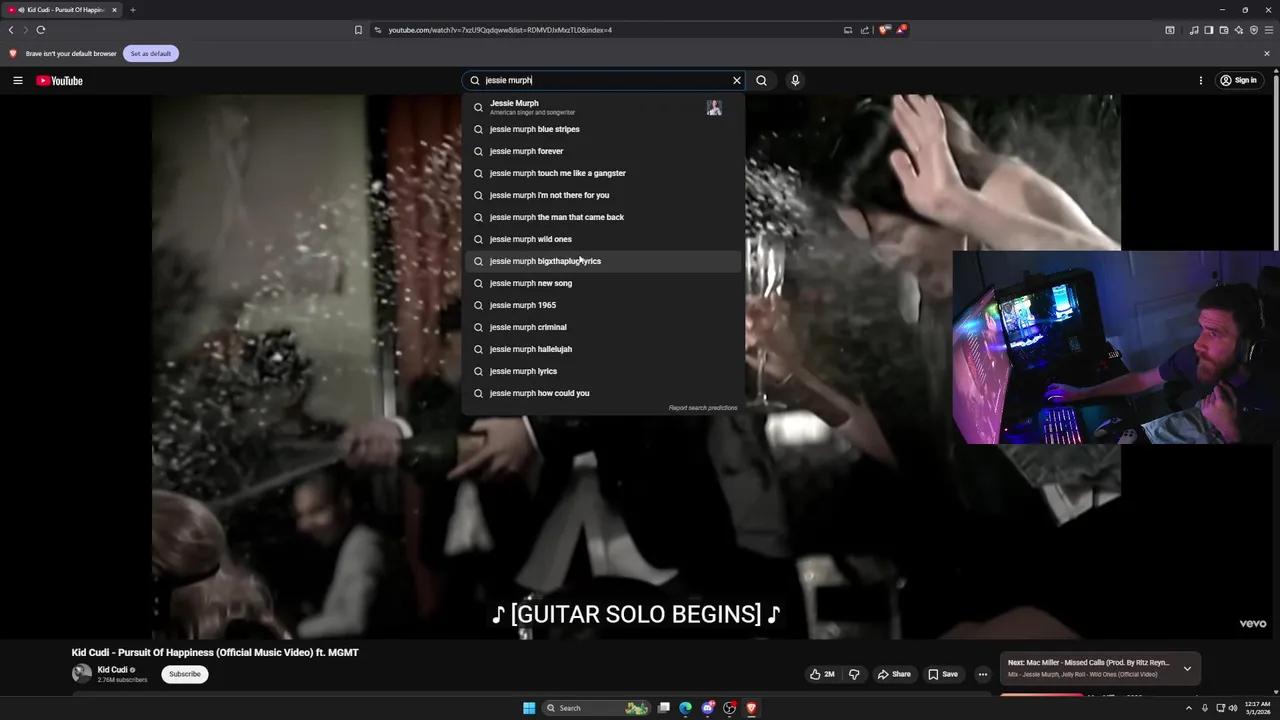This screenshot has width=1280, height=720.
Task: Open the YouTube hamburger guide menu
Action: tap(18, 81)
